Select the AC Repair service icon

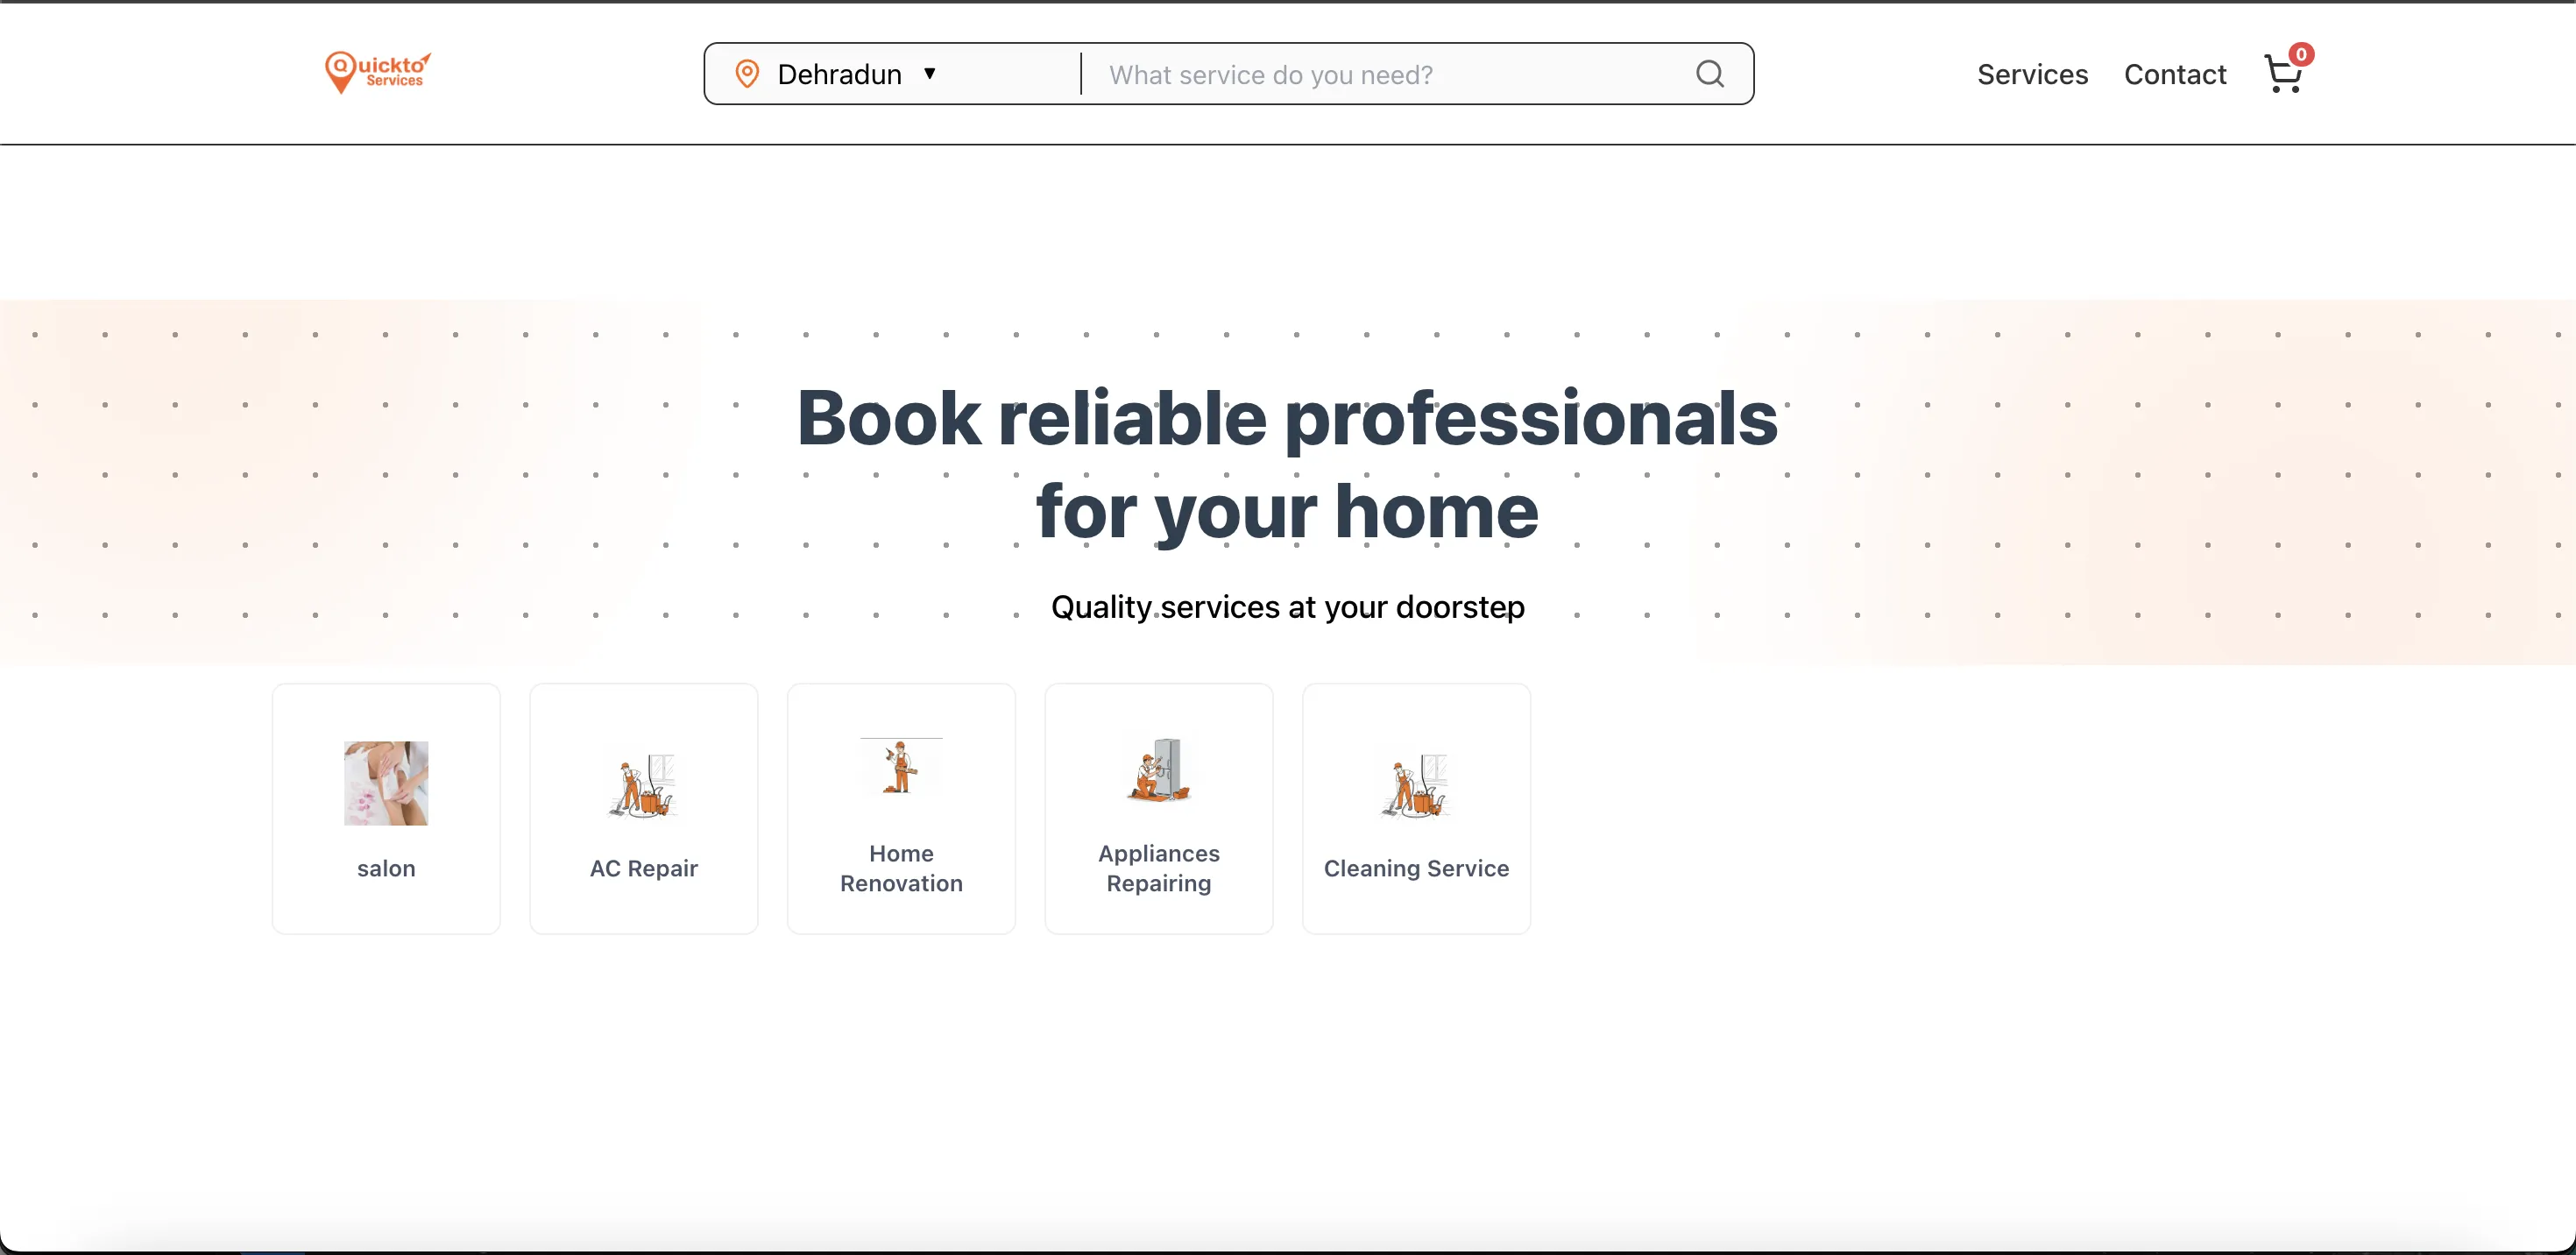tap(643, 785)
